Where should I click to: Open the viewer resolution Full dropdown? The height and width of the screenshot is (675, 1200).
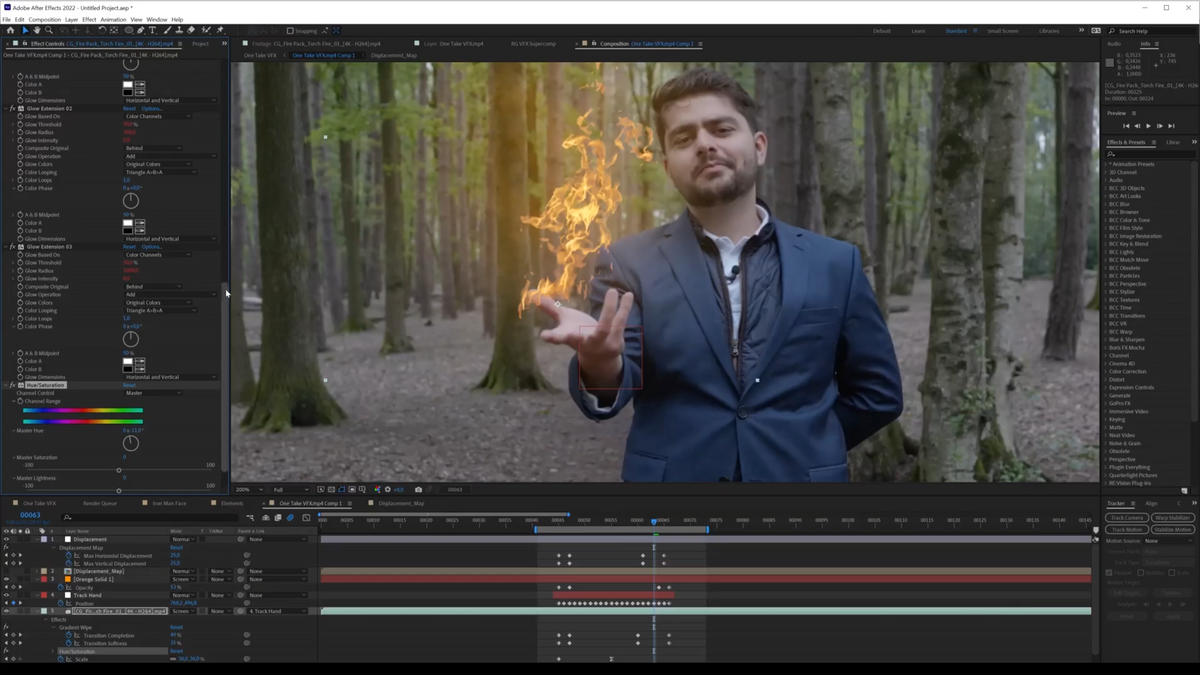pos(290,490)
